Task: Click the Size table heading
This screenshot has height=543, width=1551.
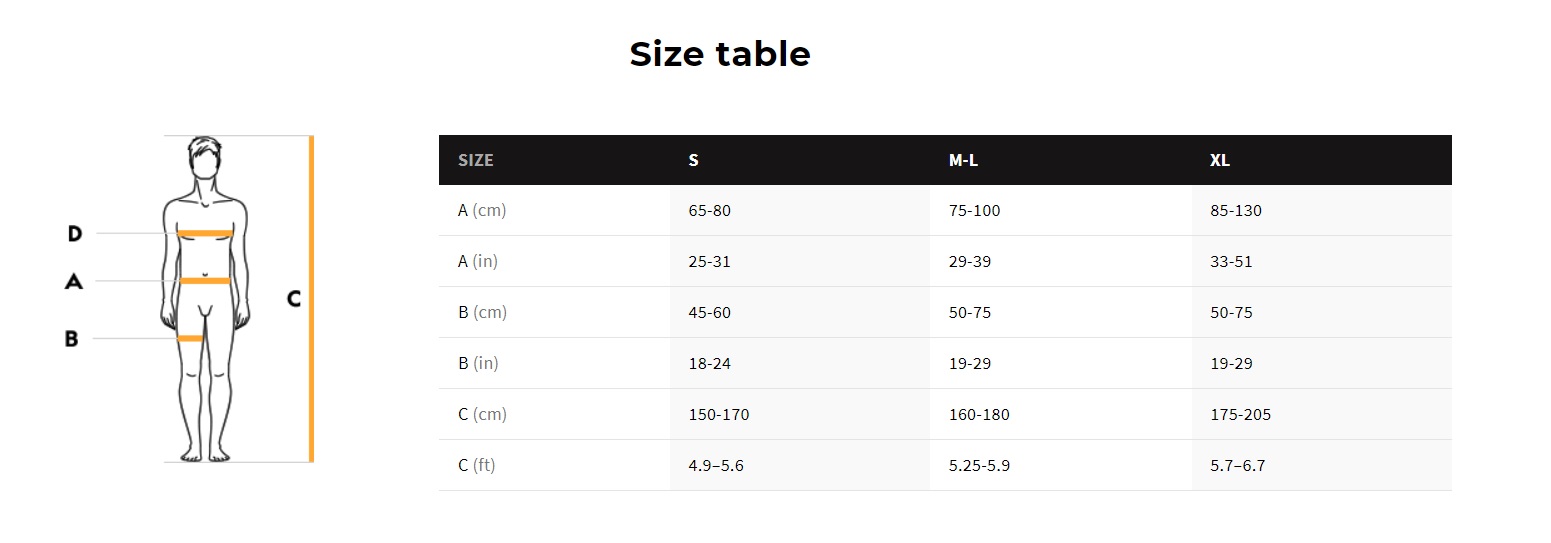Action: [x=719, y=54]
